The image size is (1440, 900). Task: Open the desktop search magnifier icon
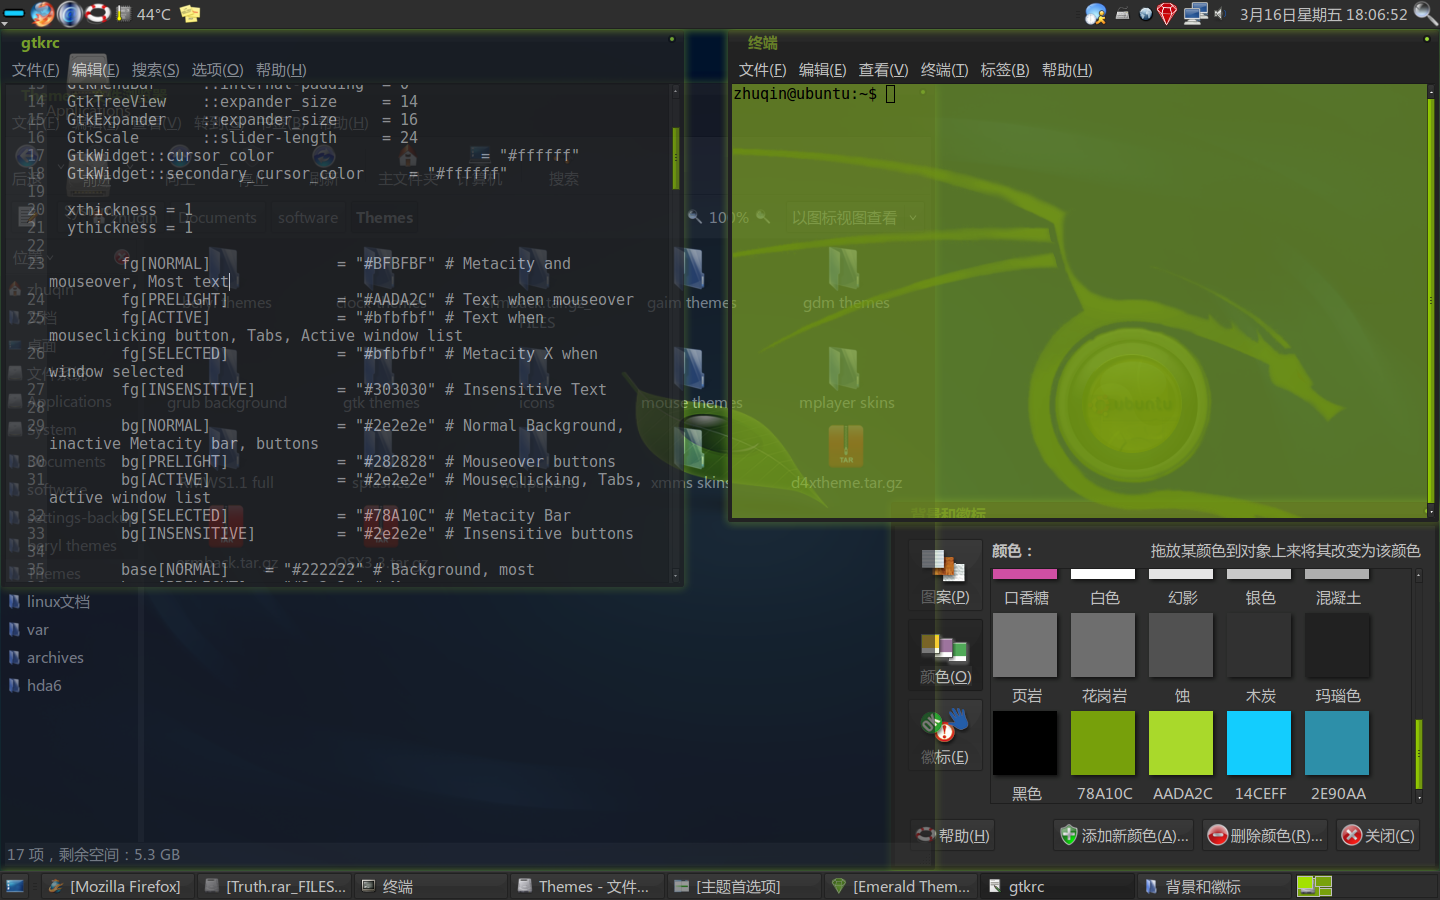tap(1426, 14)
